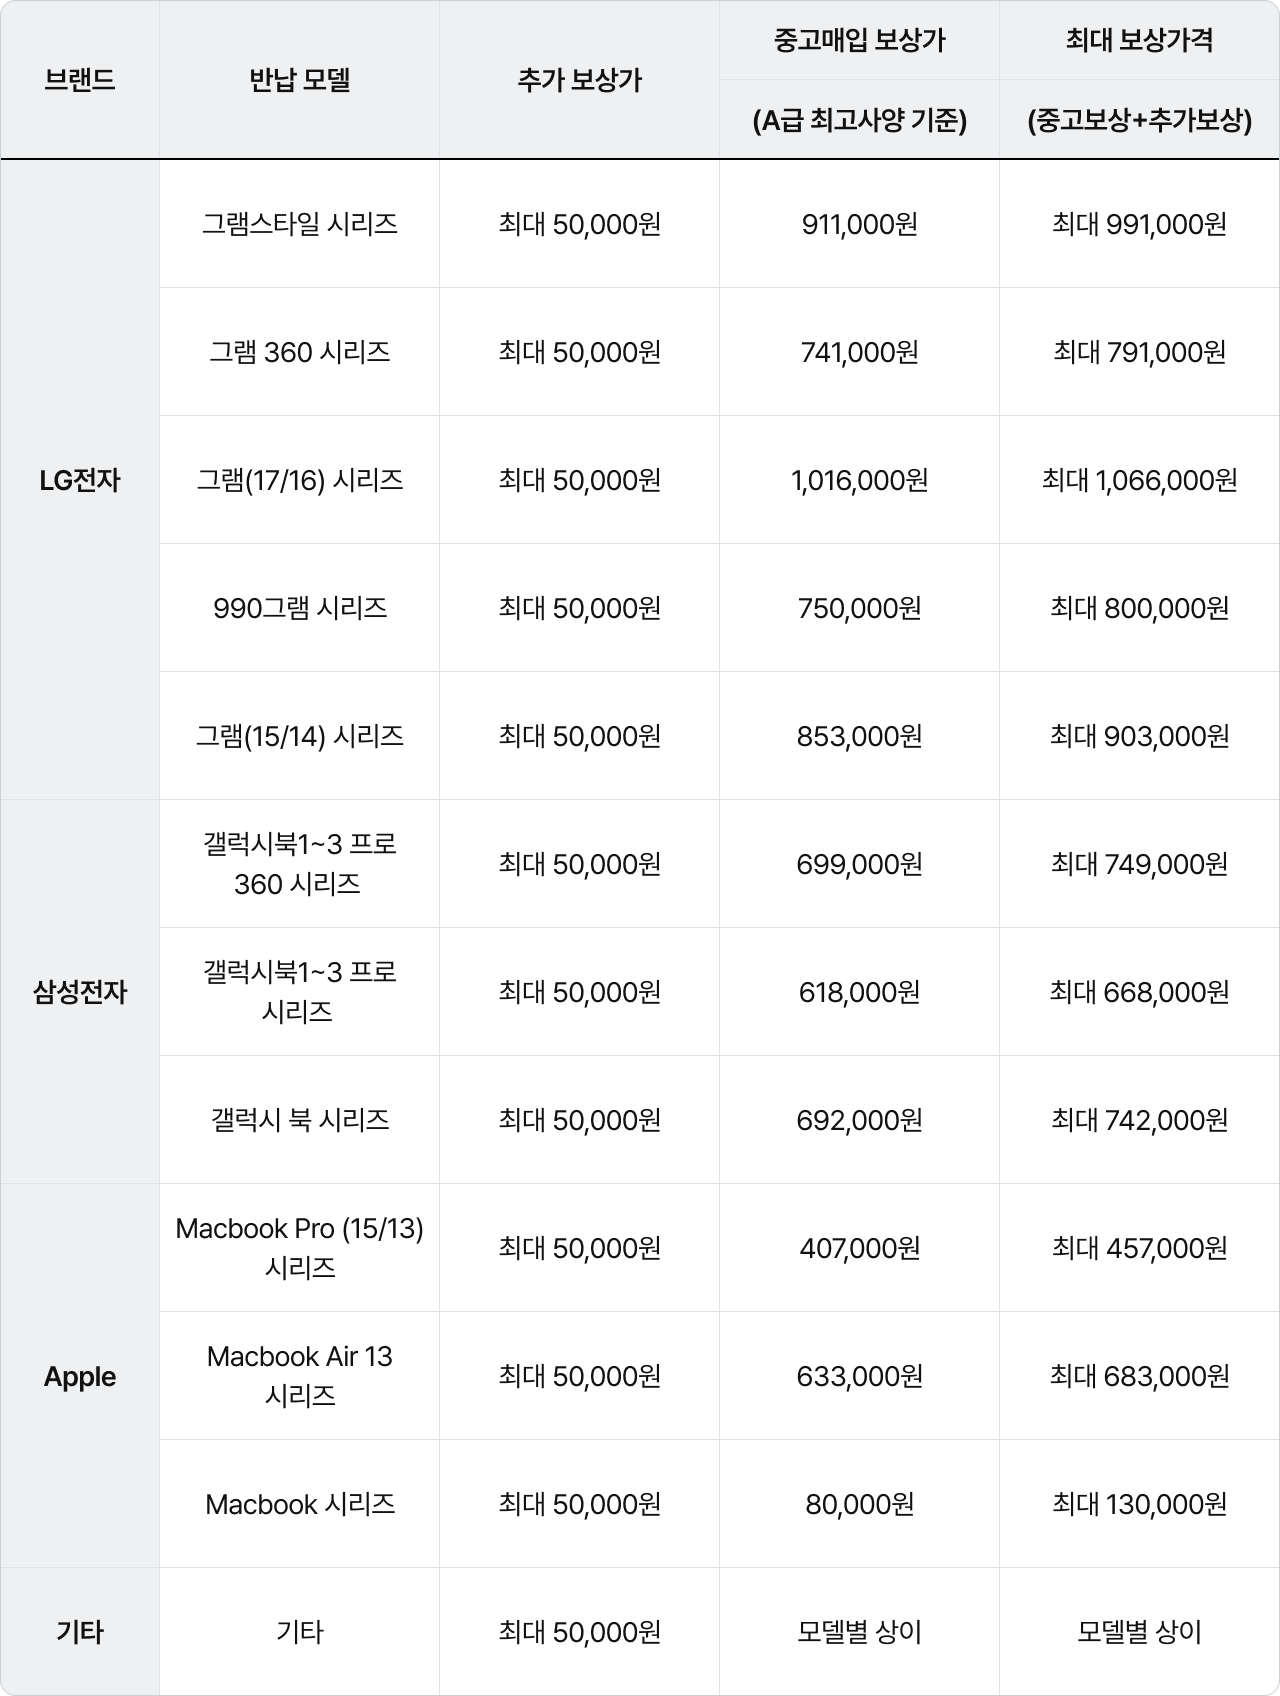Select the 990그램 시리즈 row label
This screenshot has height=1696, width=1280.
[299, 608]
